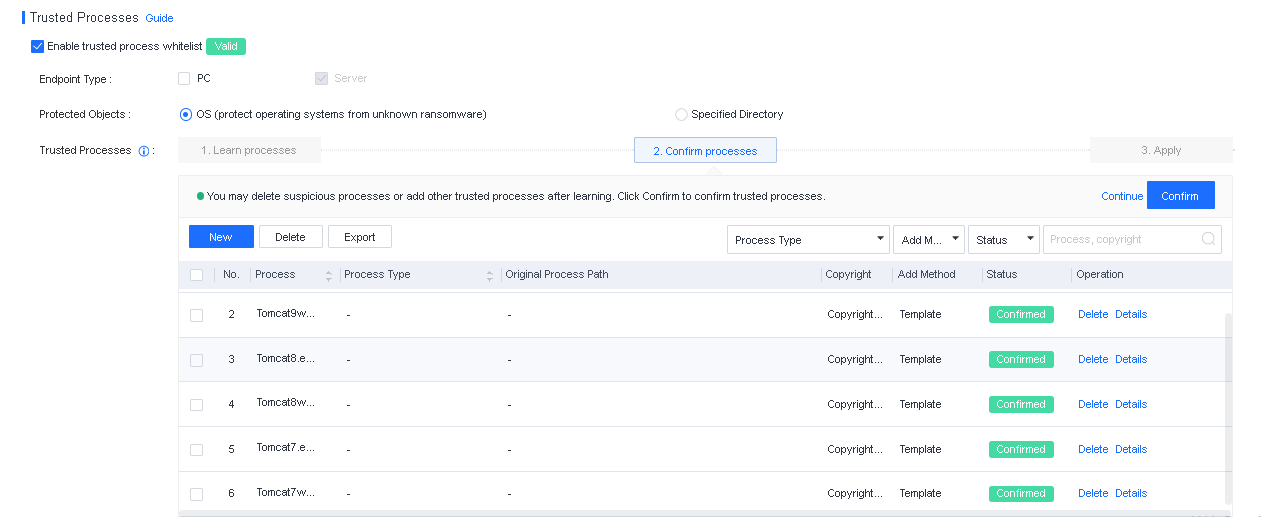Enable trusted process whitelist checkbox
Screen dimensions: 1264x517
(38, 46)
